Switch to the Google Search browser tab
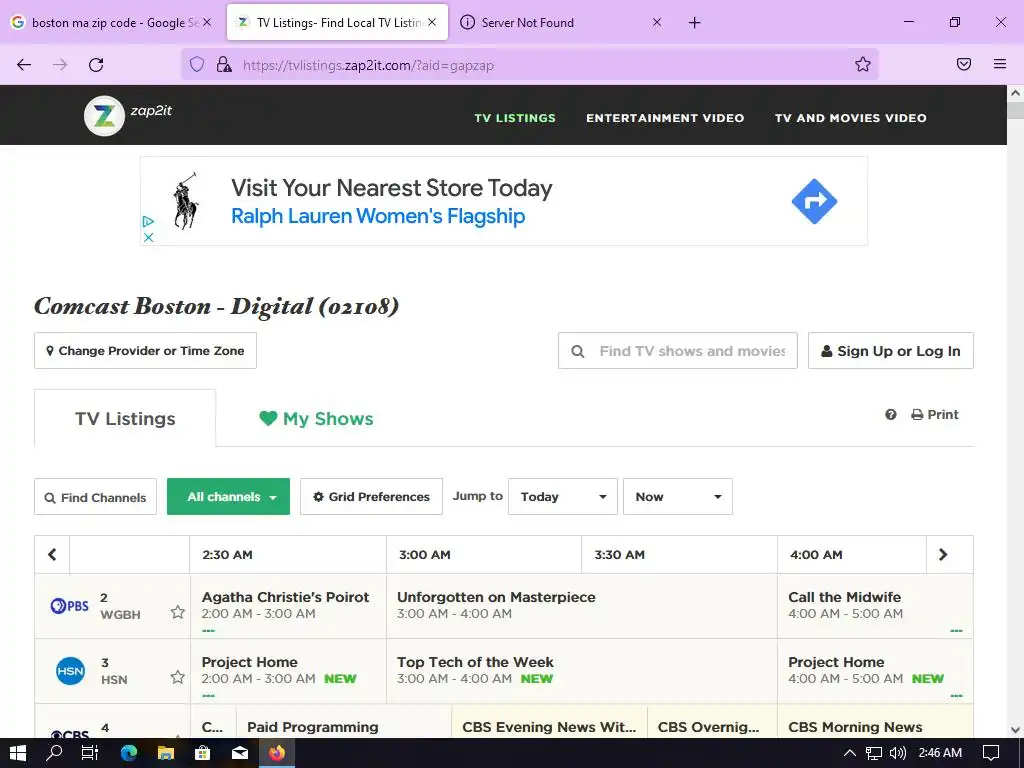 click(112, 23)
